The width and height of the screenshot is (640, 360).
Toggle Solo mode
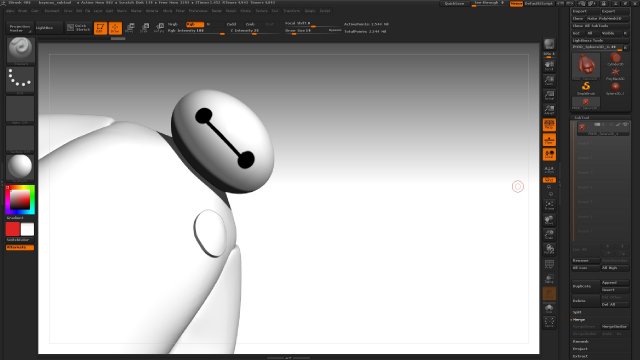549,308
